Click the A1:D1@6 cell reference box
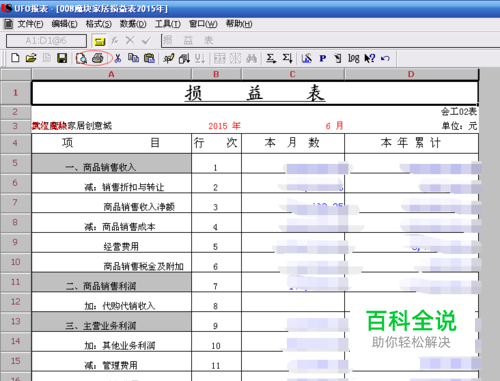500x381 pixels. coord(46,41)
